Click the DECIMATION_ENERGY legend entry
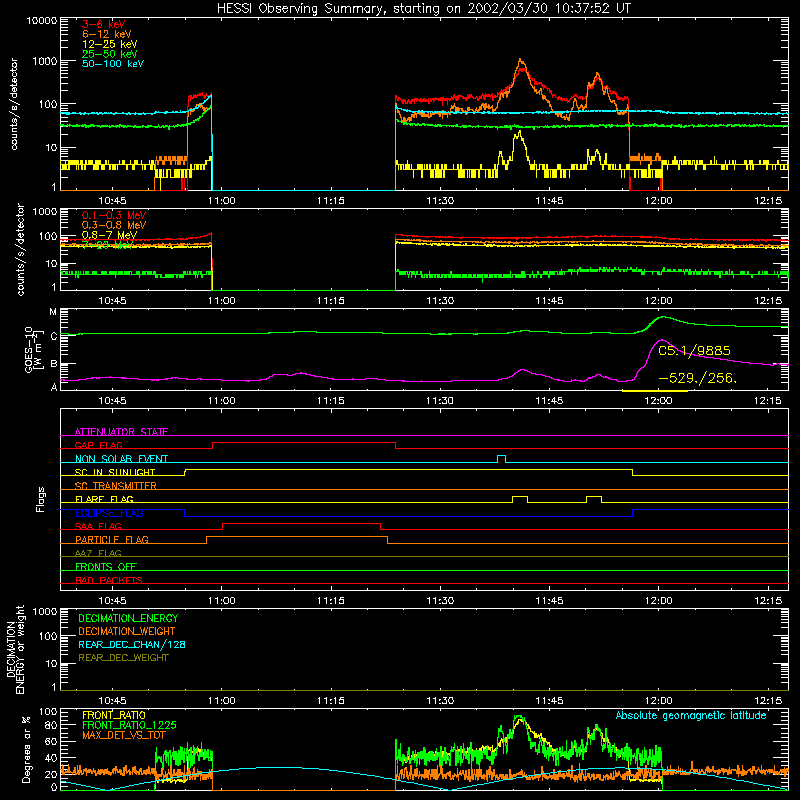 [x=128, y=618]
